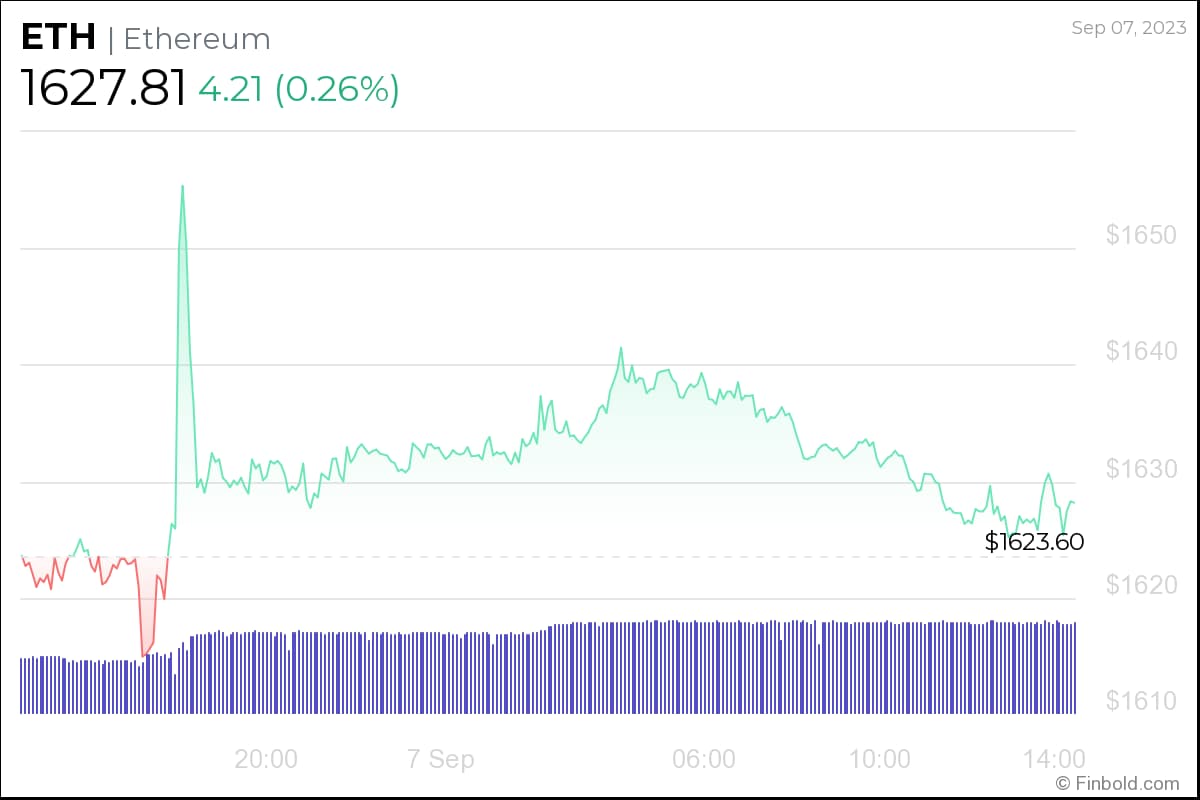This screenshot has width=1200, height=800.
Task: Click the peak of the green price spike
Action: point(182,186)
